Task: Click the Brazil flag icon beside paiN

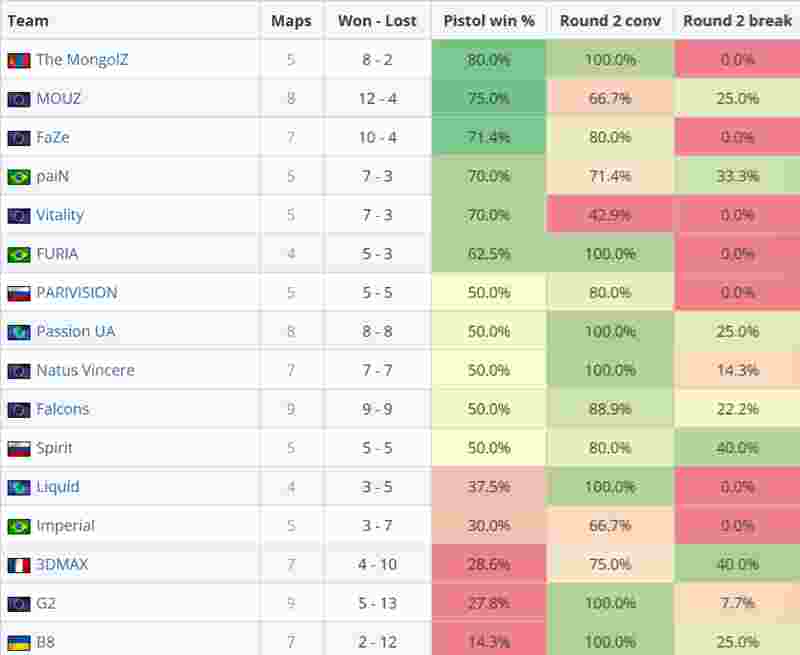Action: 18,177
